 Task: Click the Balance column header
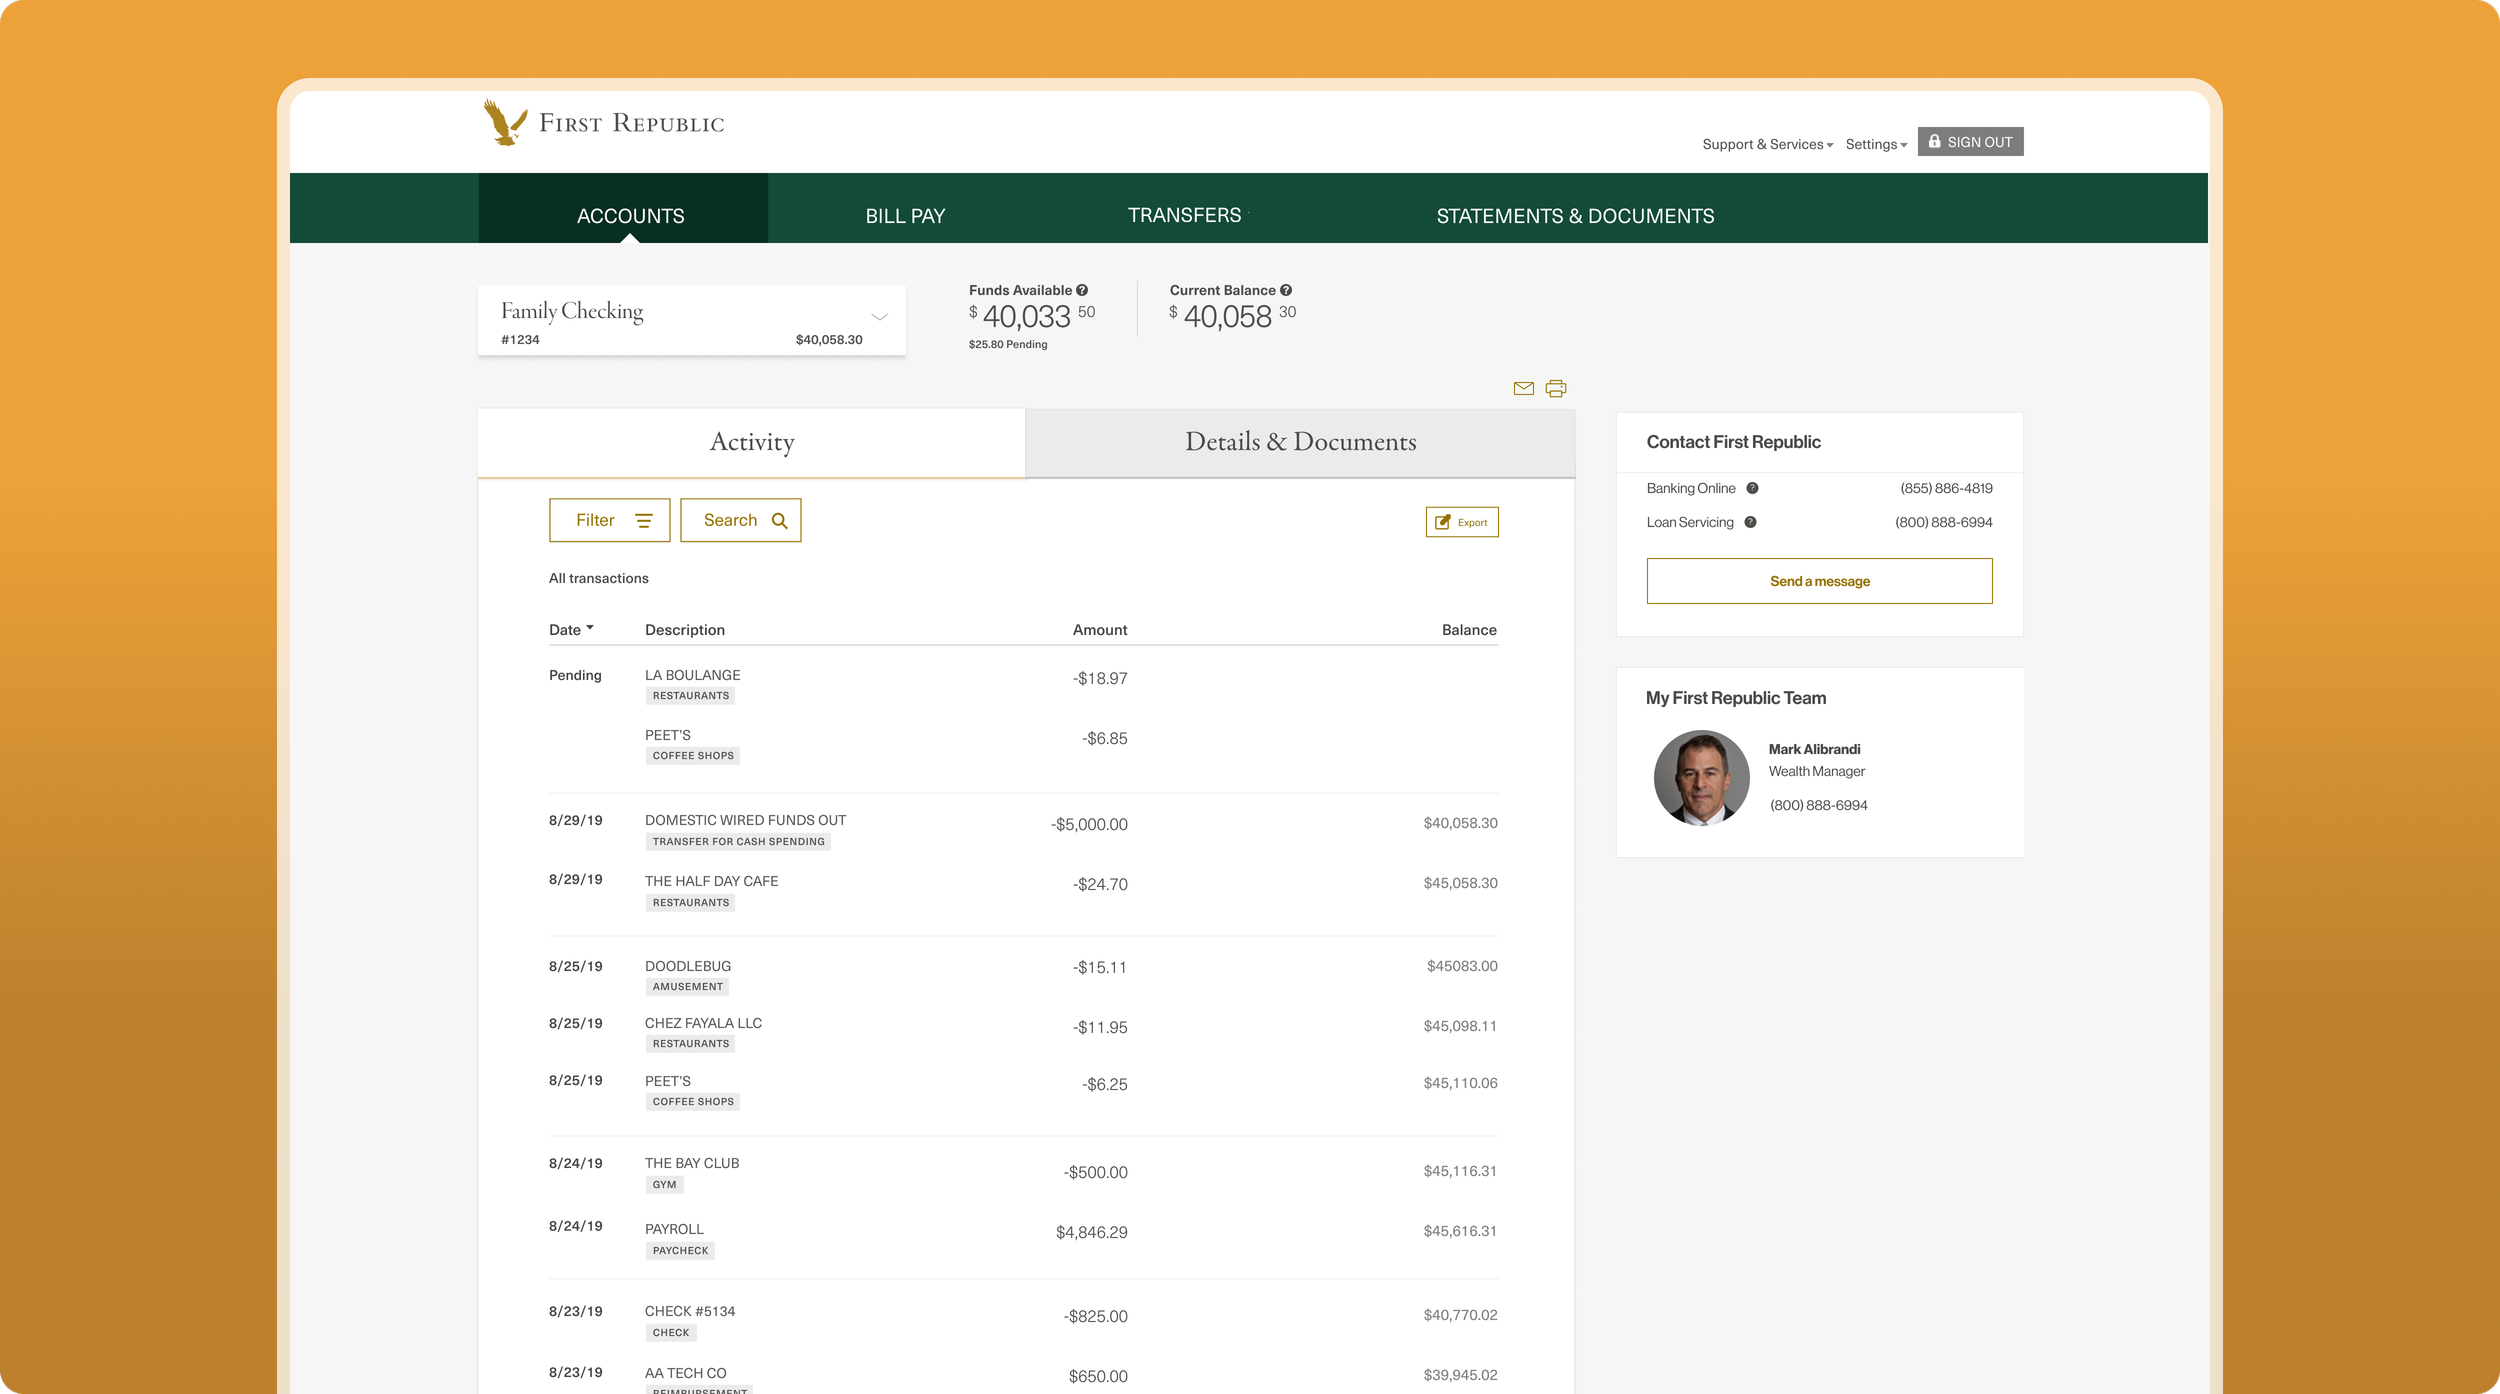(1469, 630)
